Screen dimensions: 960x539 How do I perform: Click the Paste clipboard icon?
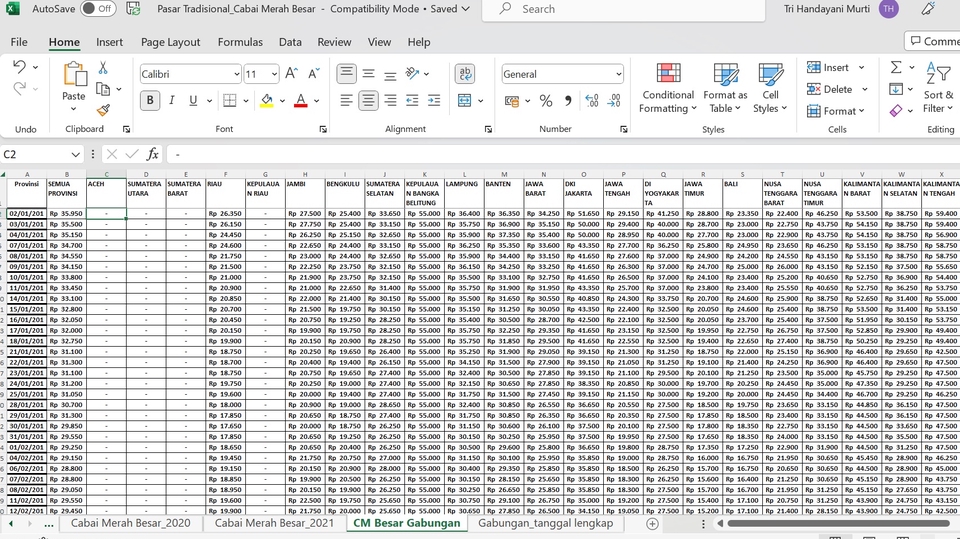pos(75,75)
